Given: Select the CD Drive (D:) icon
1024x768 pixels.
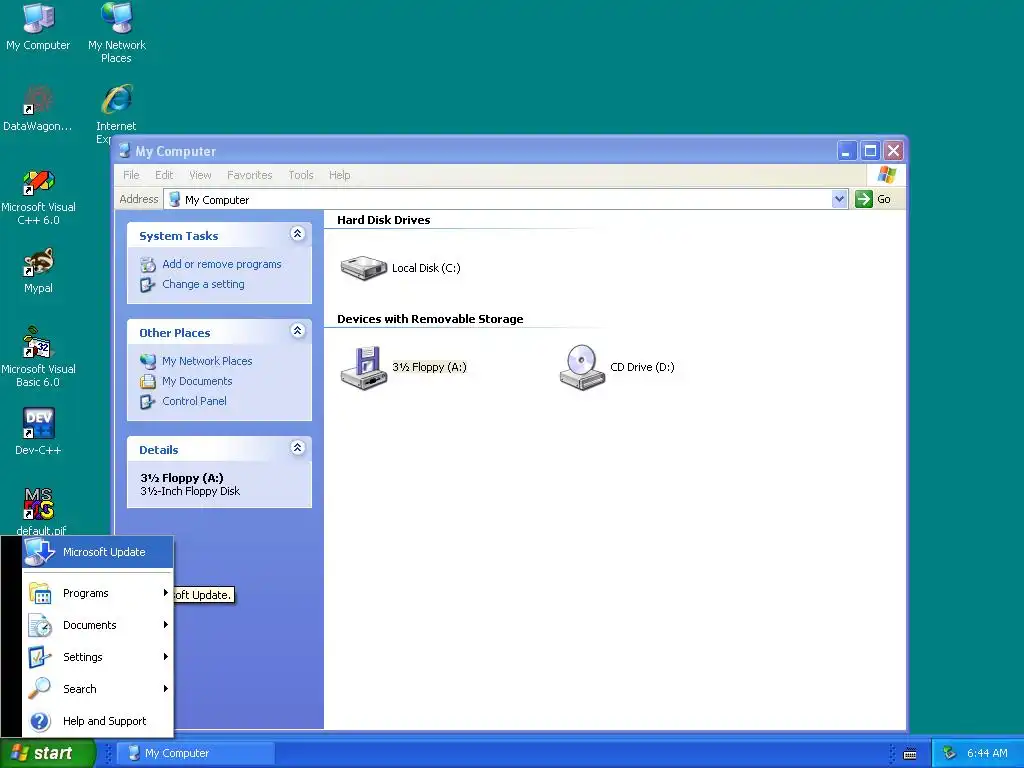Looking at the screenshot, I should 582,367.
